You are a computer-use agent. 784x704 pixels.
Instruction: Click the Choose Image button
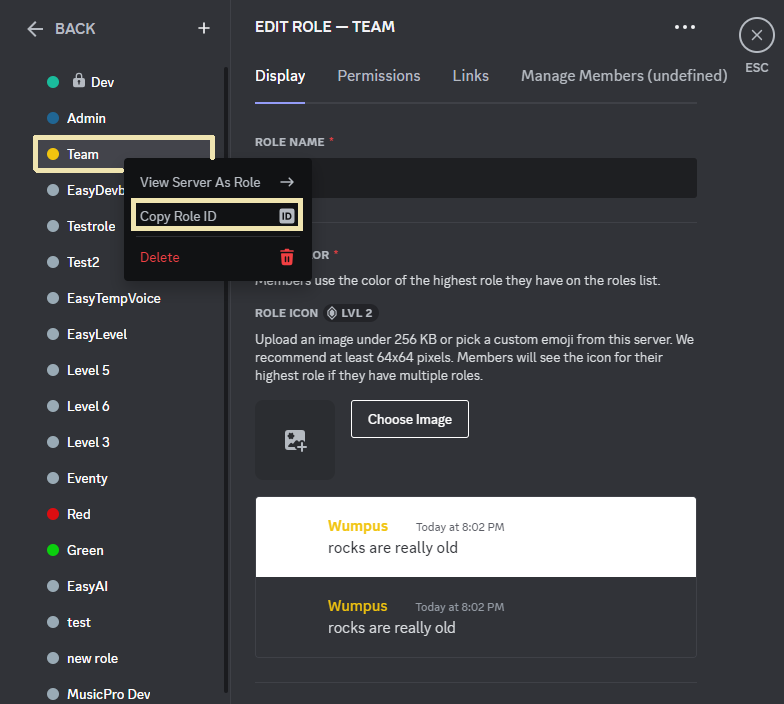pos(410,419)
